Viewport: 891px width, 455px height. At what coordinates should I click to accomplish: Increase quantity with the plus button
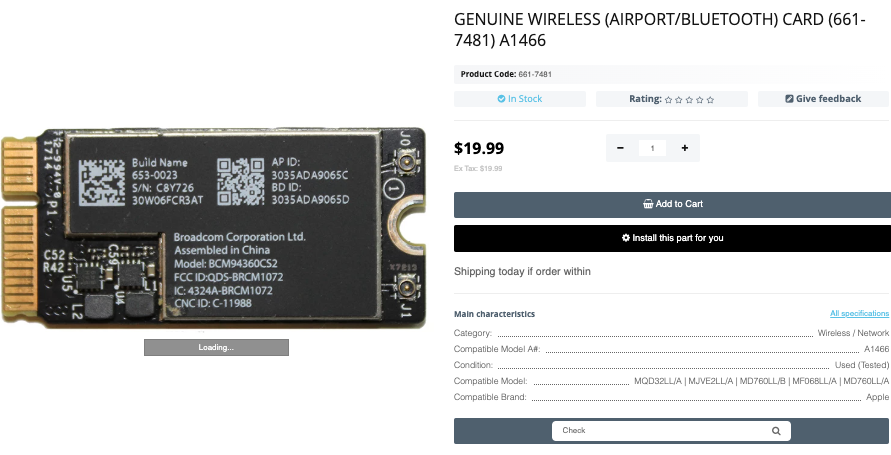point(684,148)
